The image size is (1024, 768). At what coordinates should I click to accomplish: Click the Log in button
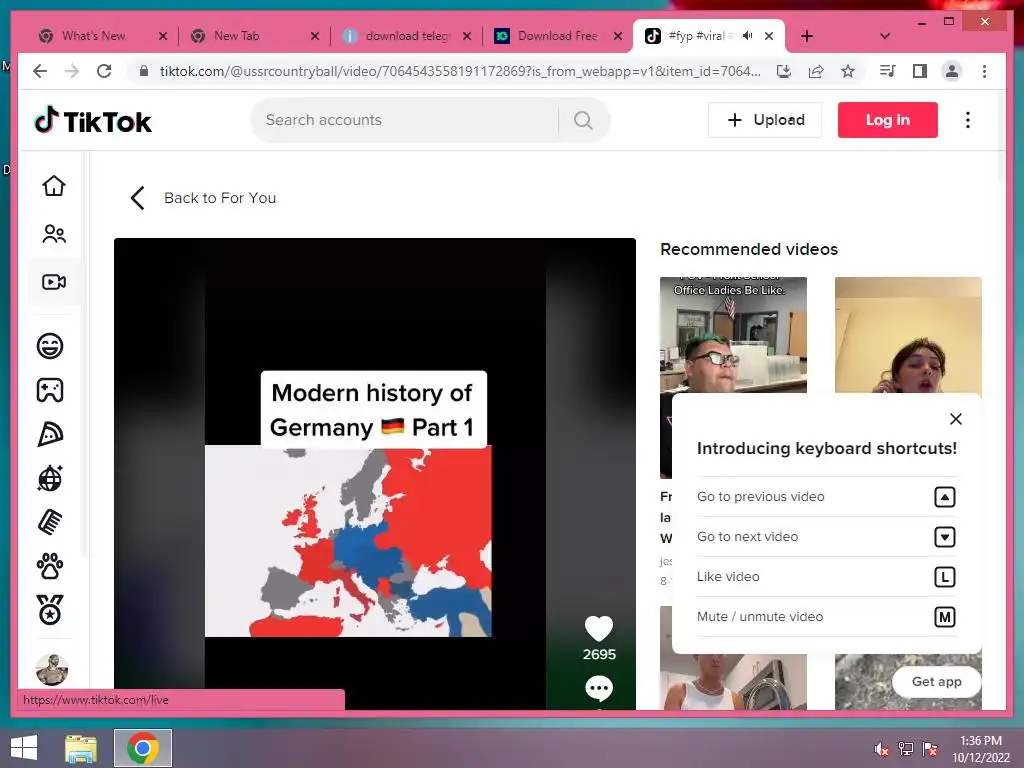(888, 120)
